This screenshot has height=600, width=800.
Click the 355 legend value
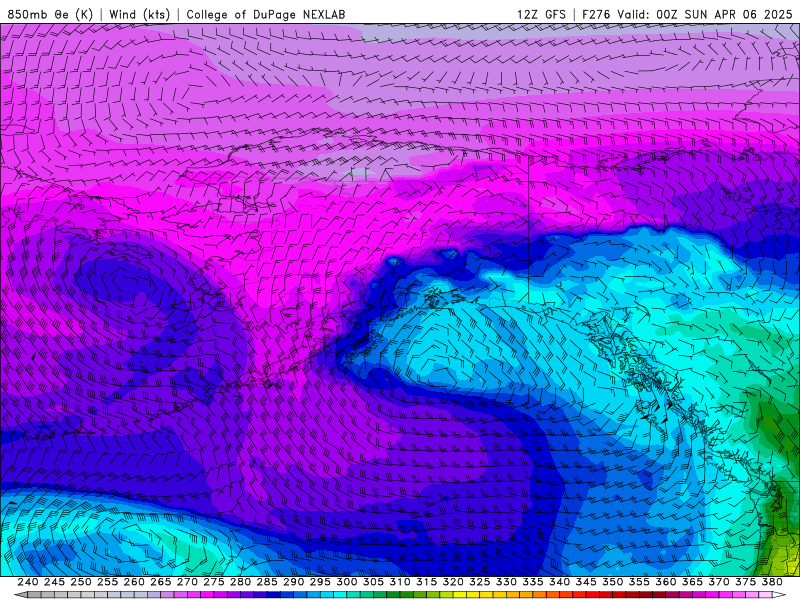[639, 582]
